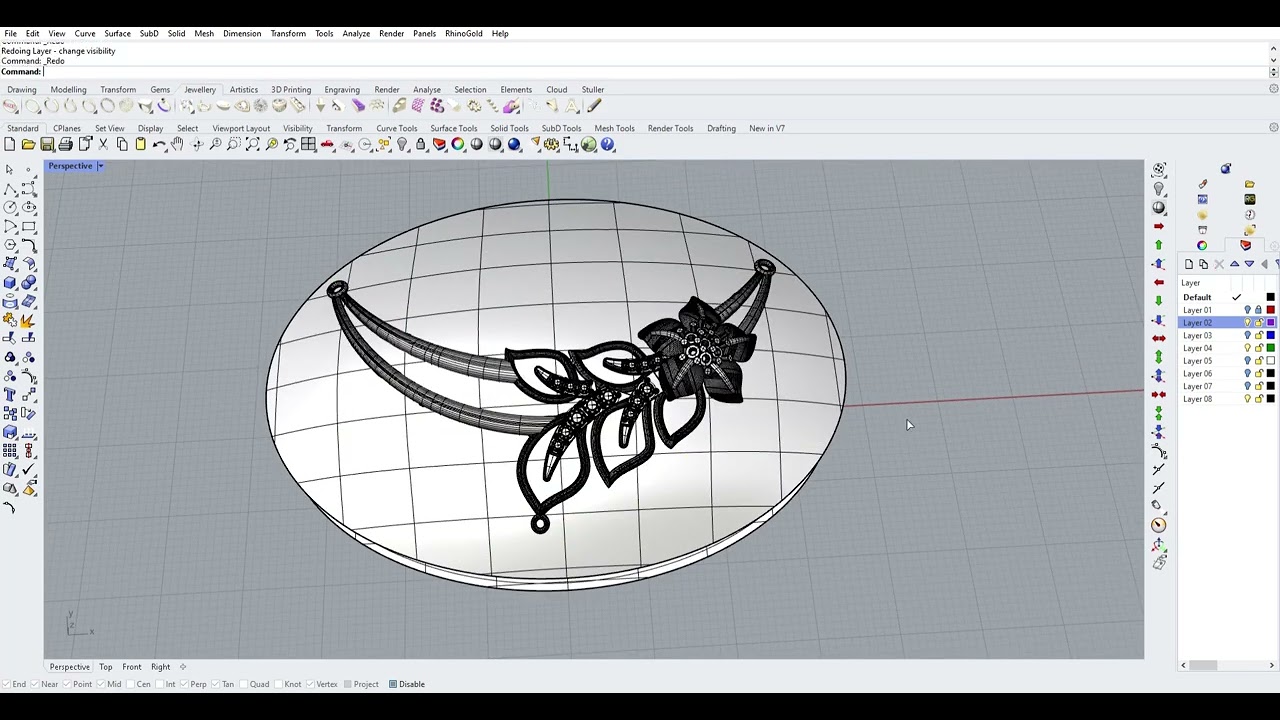Viewport: 1280px width, 720px height.
Task: Create a new layer with the page icon
Action: coord(1189,264)
